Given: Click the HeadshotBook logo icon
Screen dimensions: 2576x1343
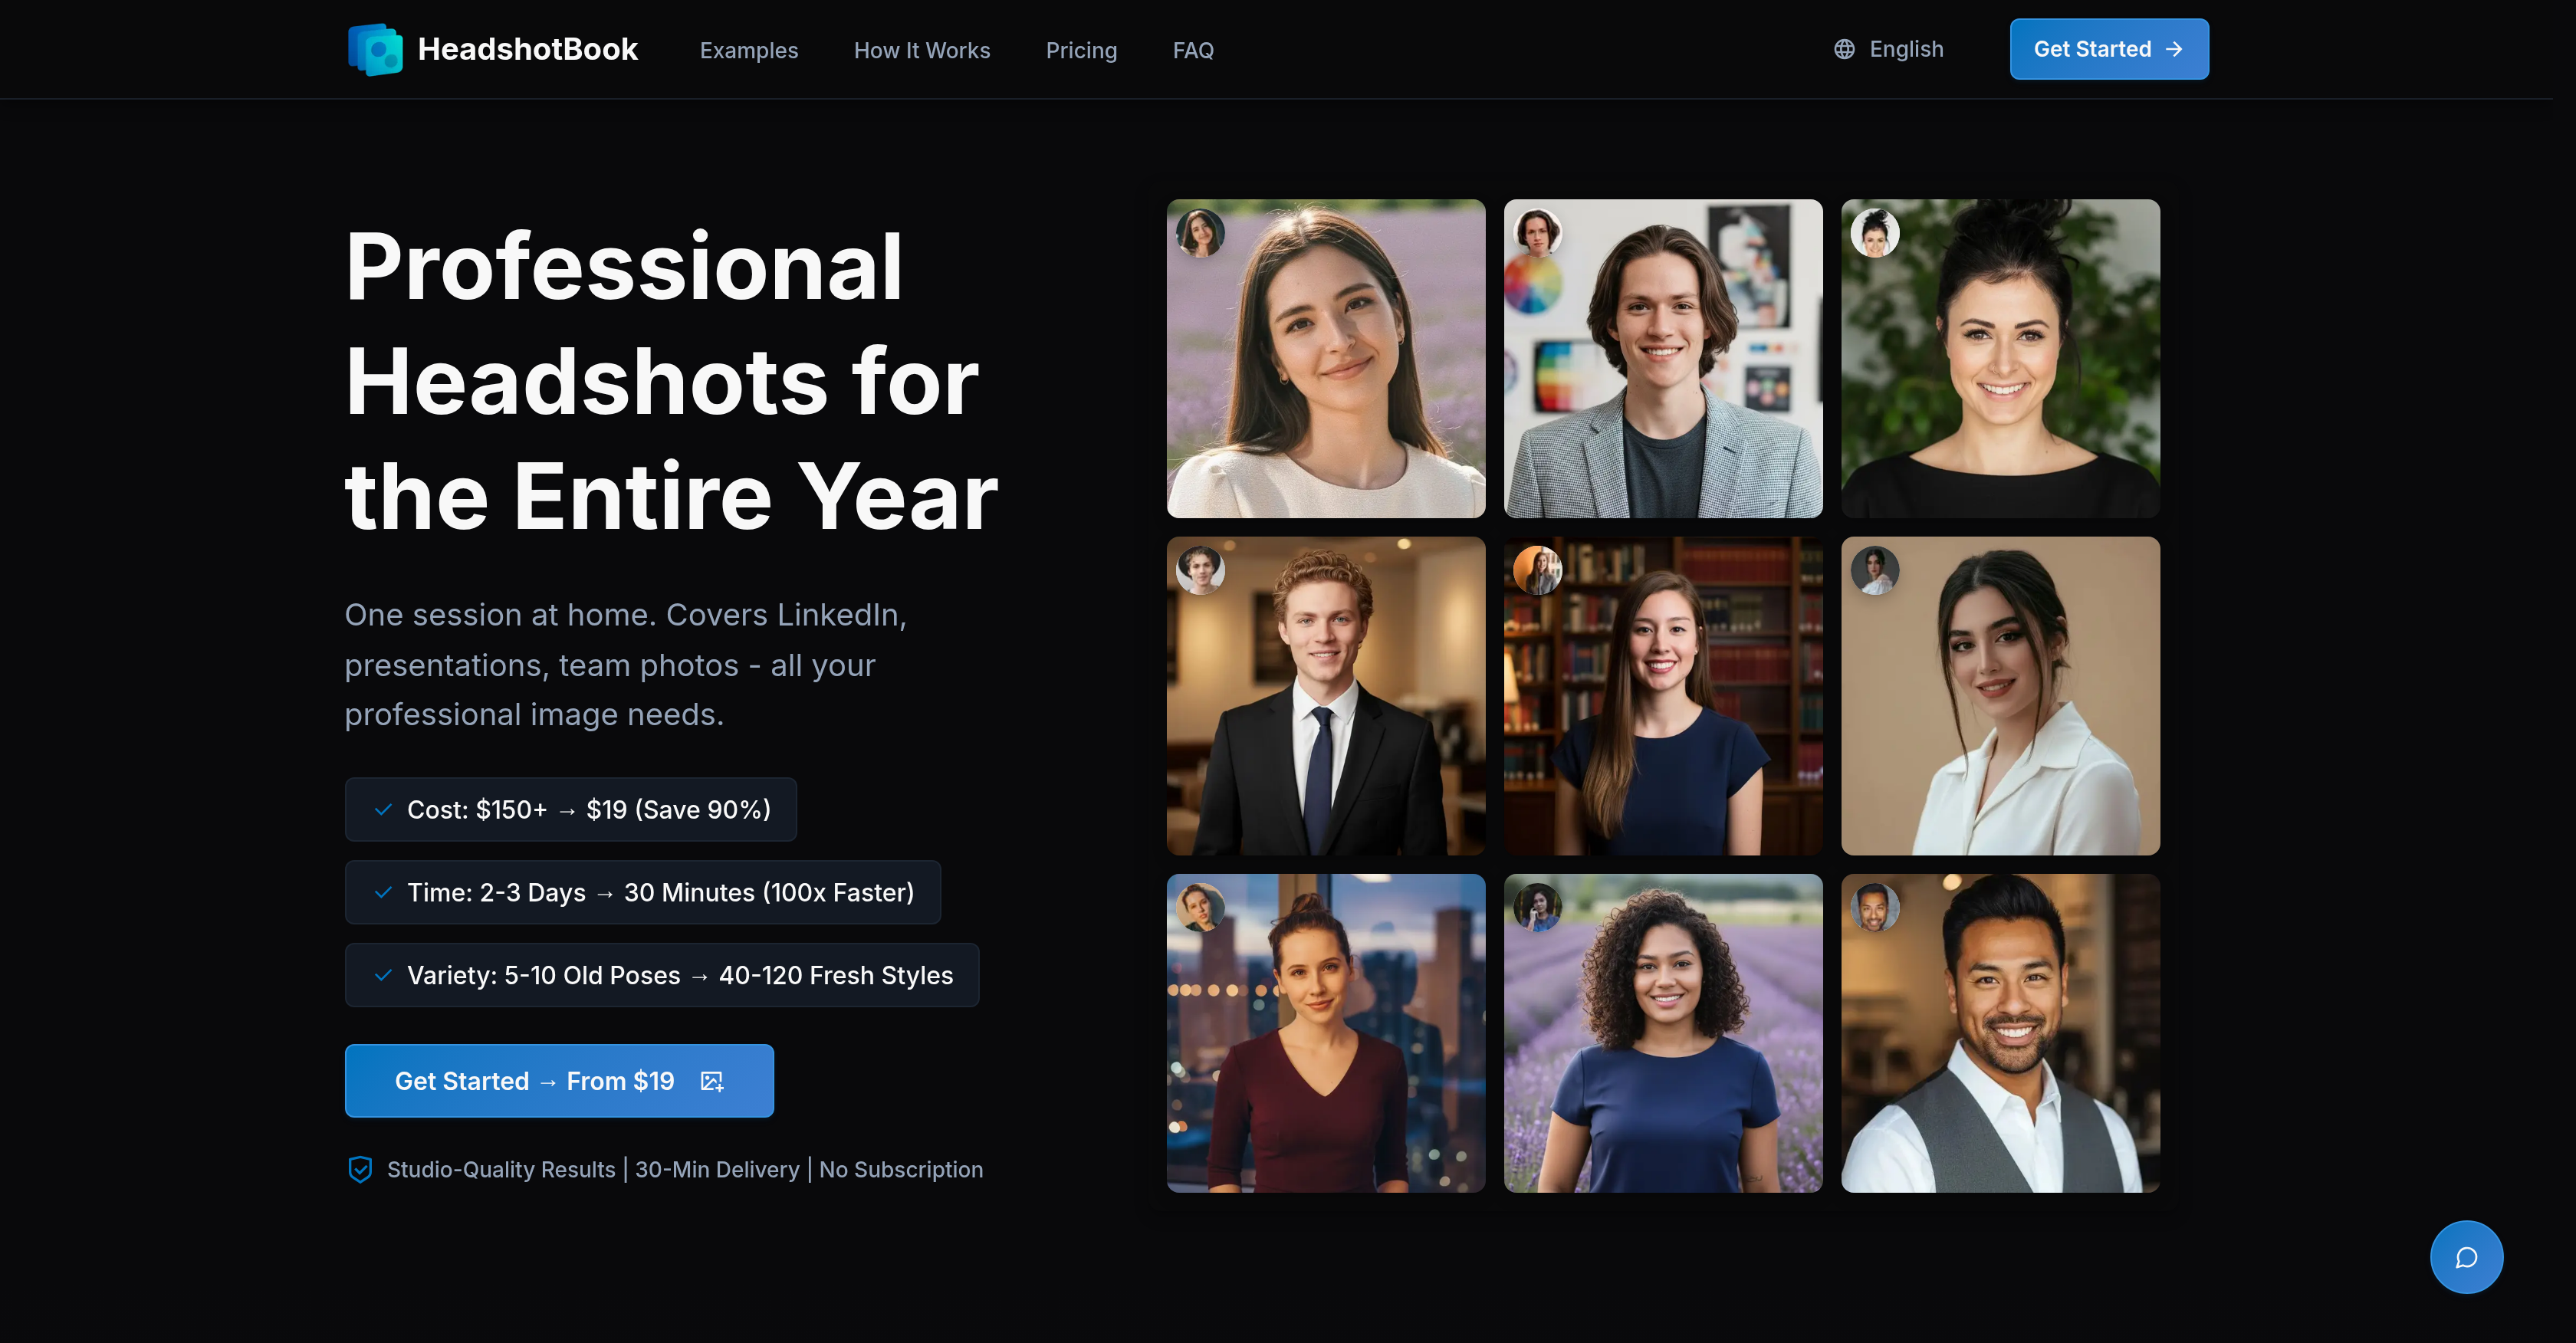Looking at the screenshot, I should pyautogui.click(x=377, y=48).
